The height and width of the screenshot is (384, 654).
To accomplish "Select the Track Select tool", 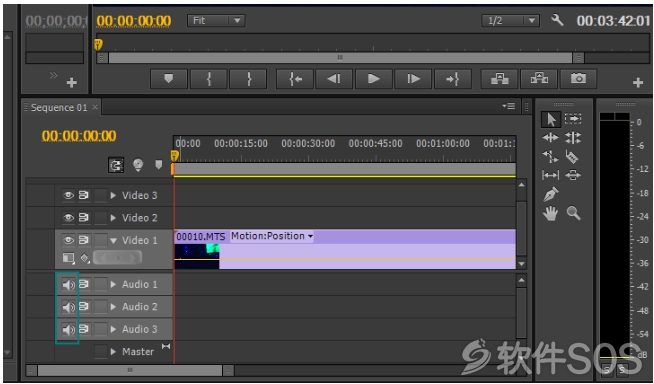I will click(573, 119).
